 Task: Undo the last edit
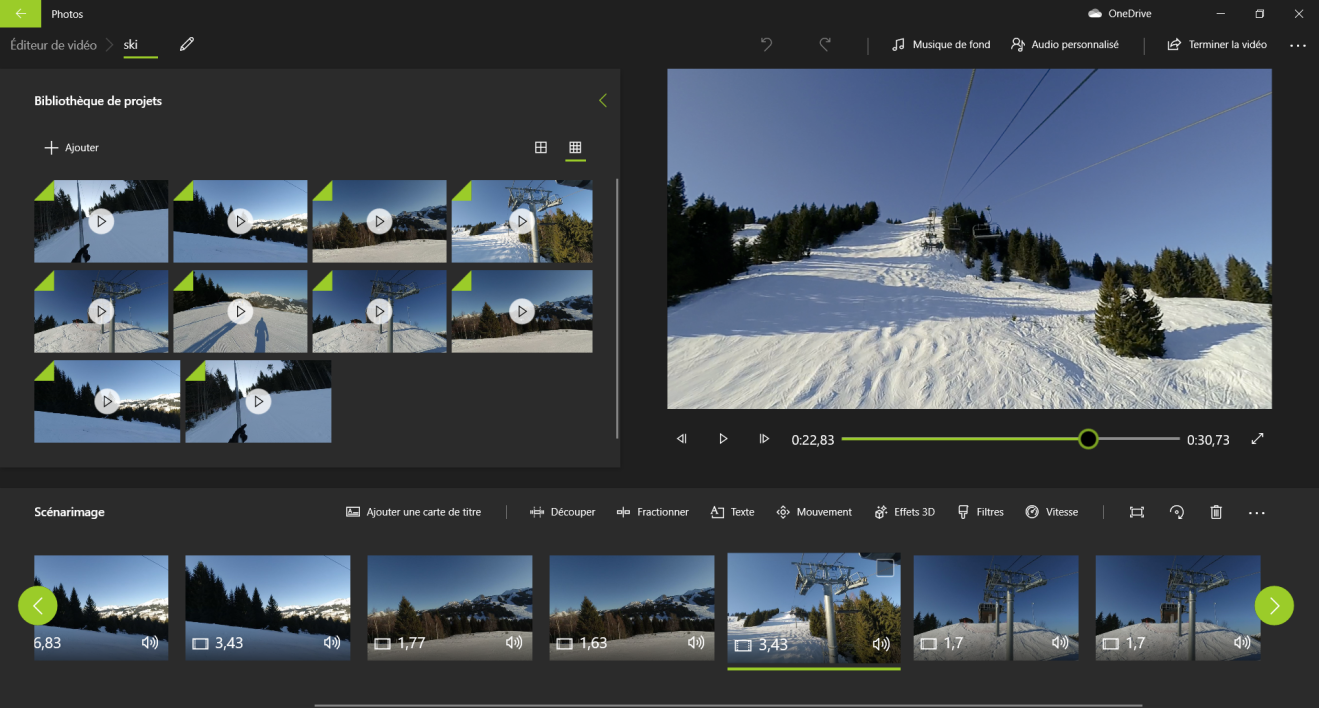tap(766, 45)
